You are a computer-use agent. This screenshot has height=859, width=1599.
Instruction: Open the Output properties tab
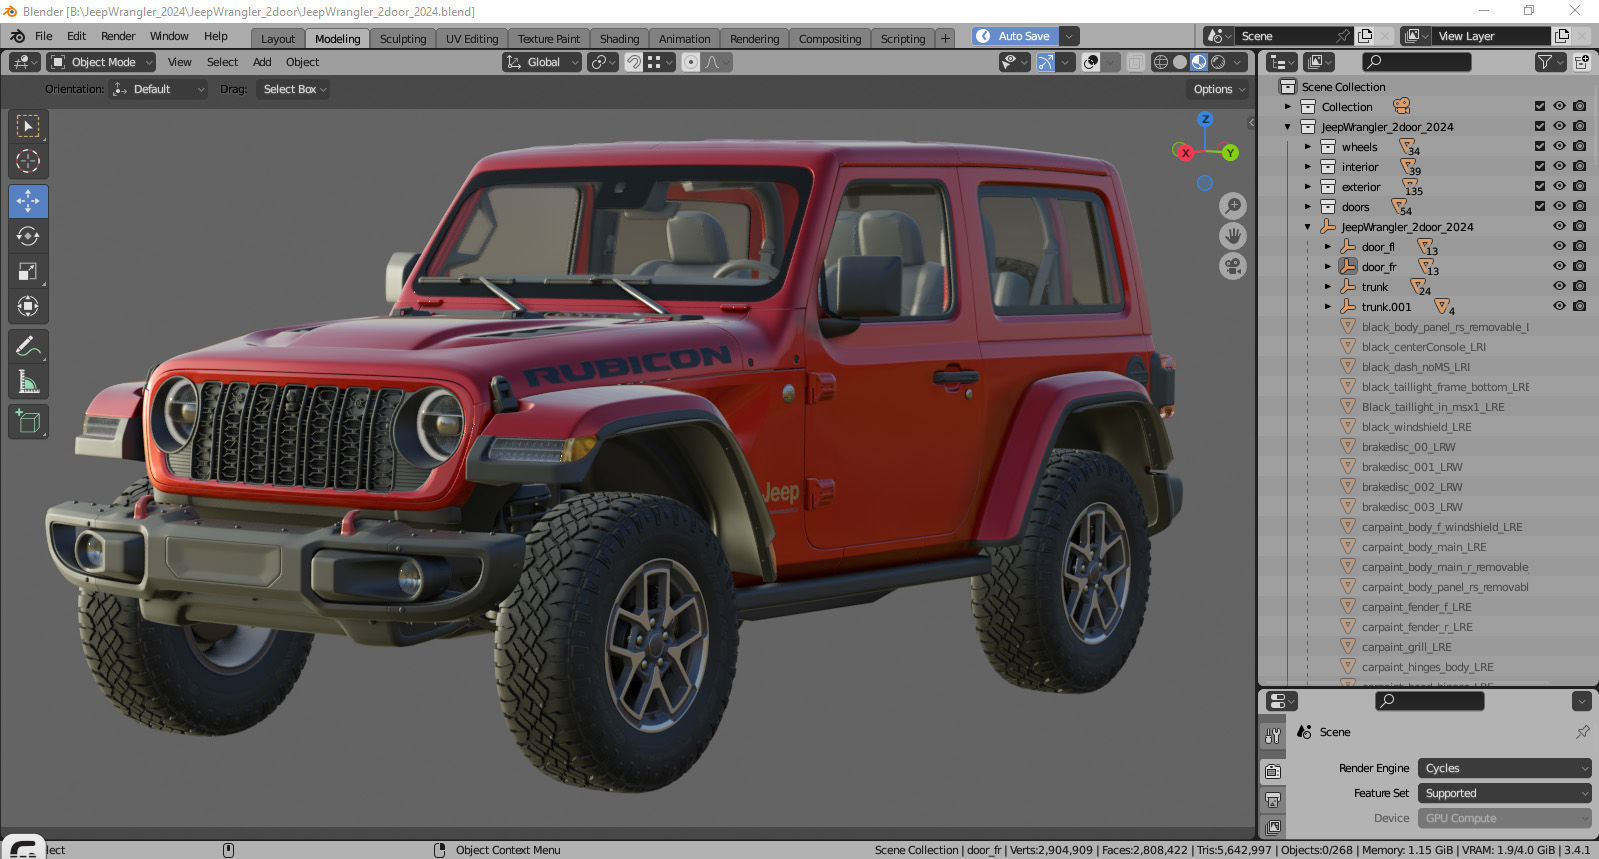[1273, 799]
